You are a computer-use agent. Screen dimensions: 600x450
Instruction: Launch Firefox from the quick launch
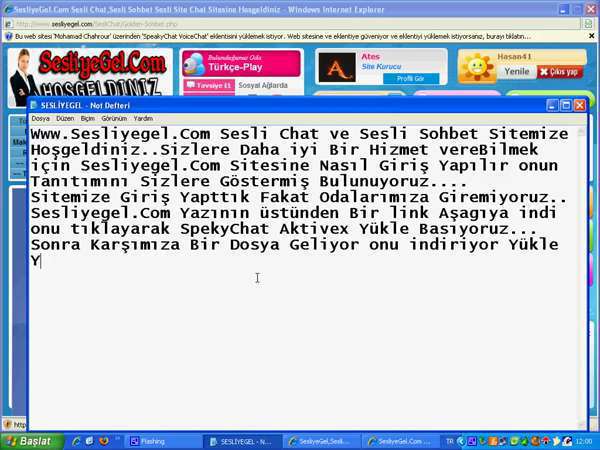(x=103, y=441)
